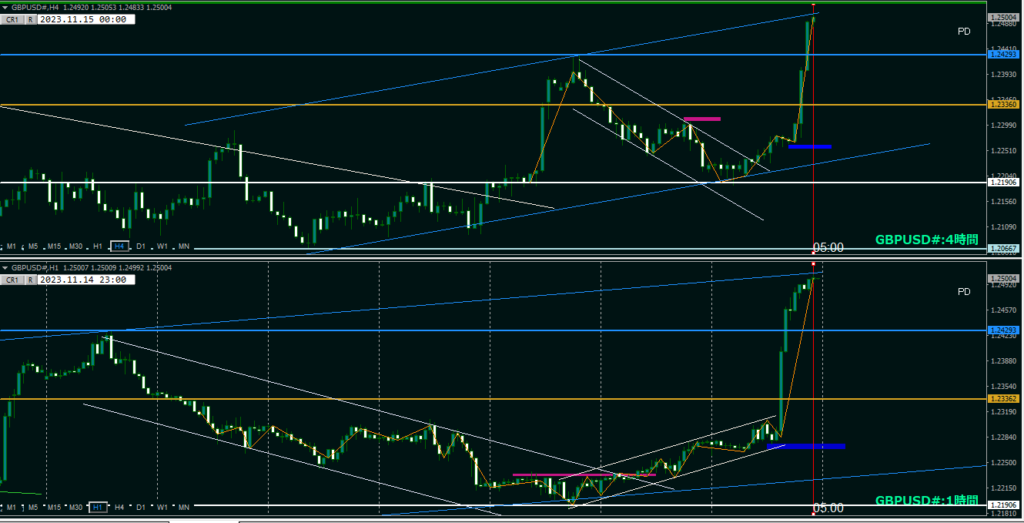The width and height of the screenshot is (1024, 523).
Task: Click CR1 button in the H1 chart
Action: [12, 279]
